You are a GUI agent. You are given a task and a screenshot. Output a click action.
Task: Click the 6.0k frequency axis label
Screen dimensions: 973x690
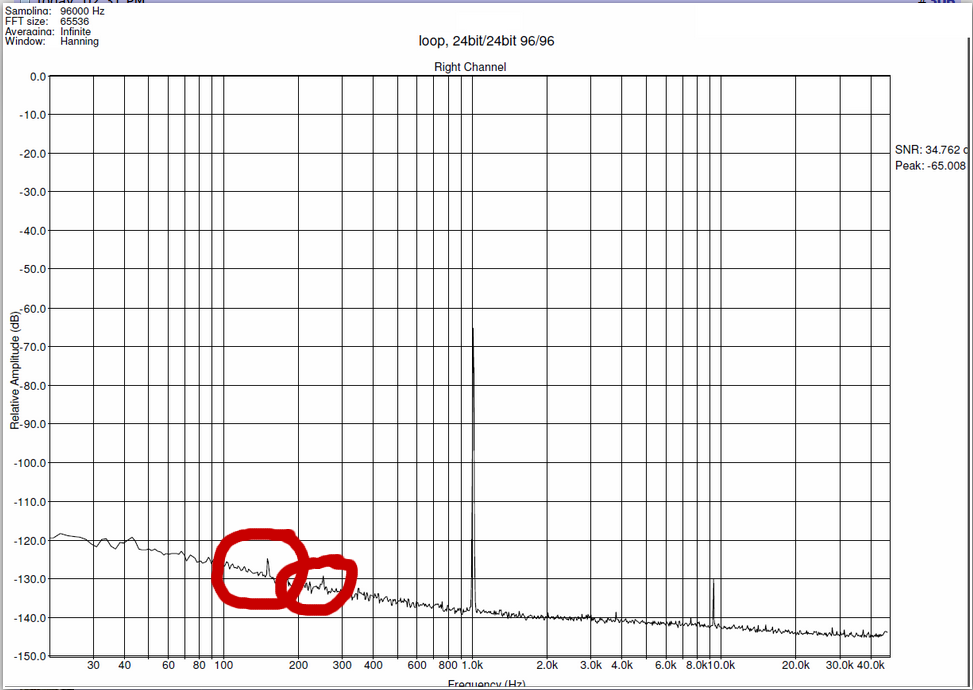[x=666, y=665]
